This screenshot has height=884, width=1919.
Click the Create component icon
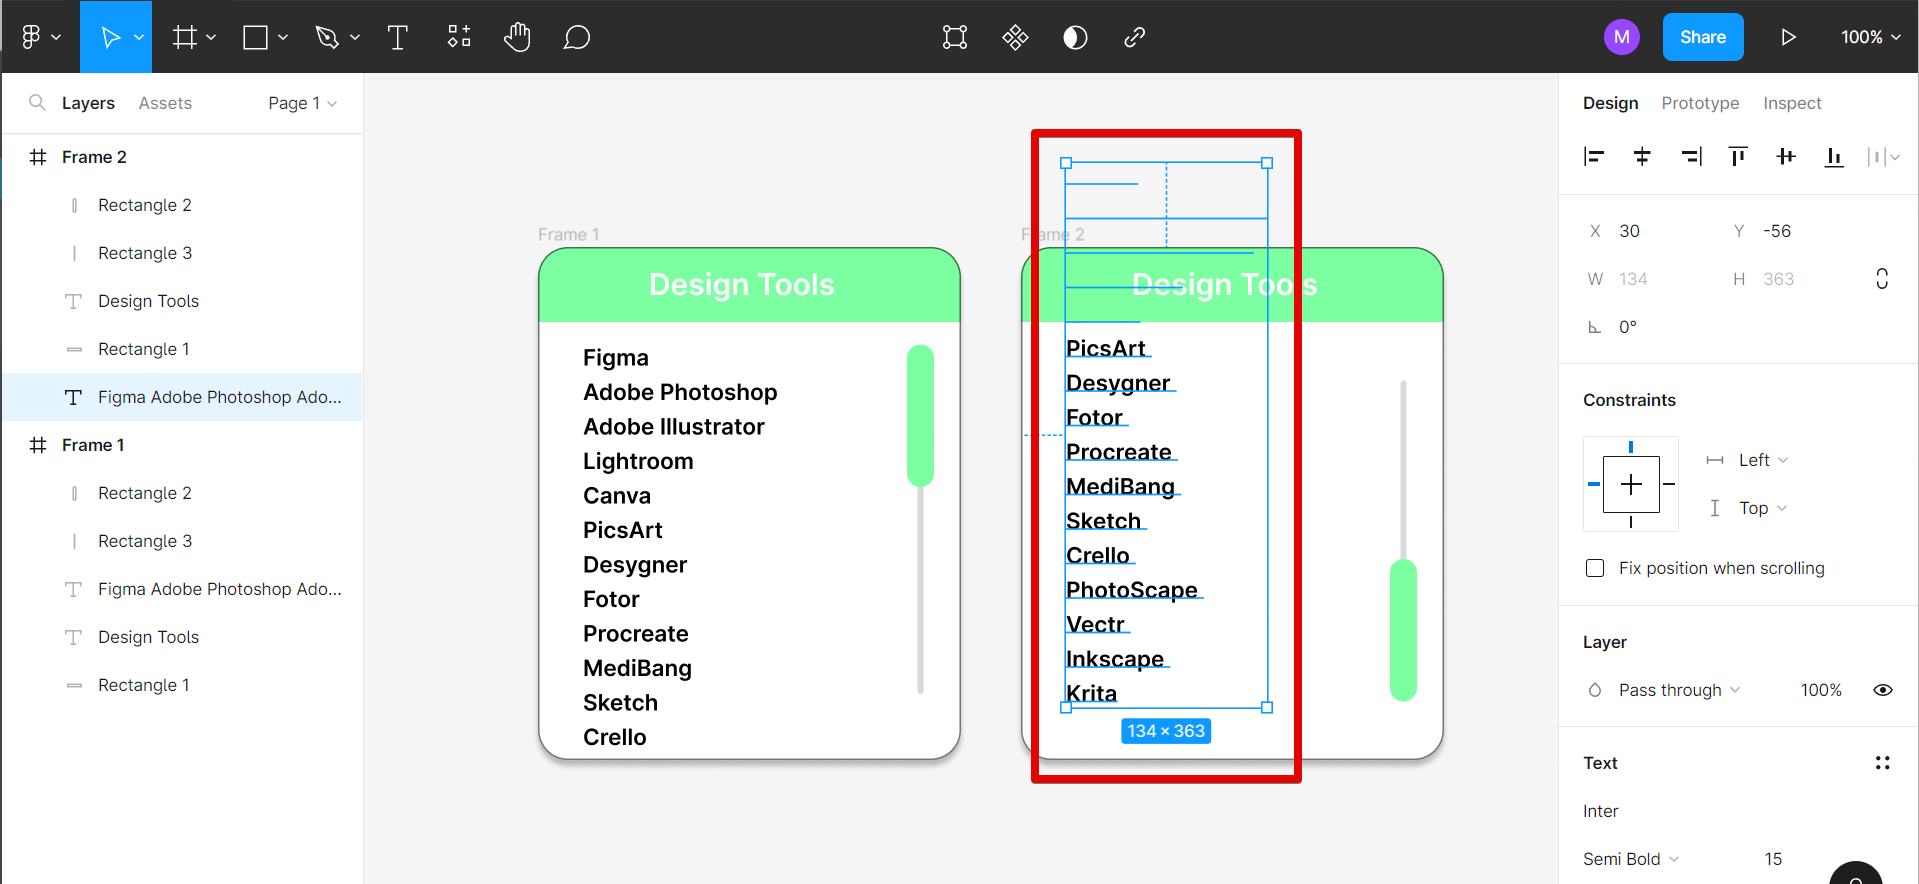(1015, 38)
